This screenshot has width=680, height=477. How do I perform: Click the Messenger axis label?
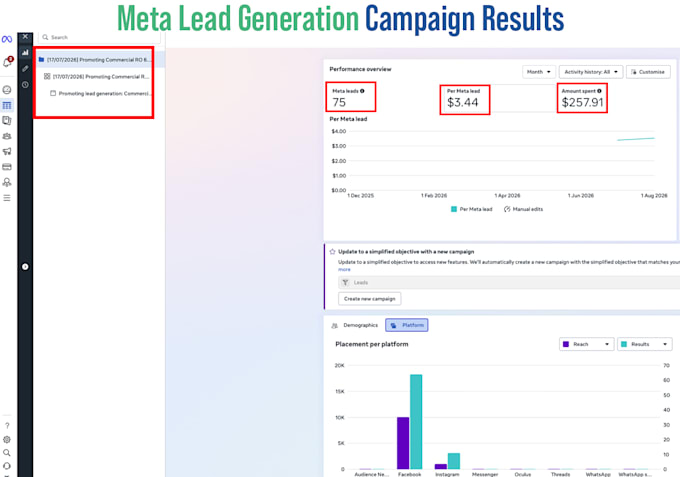pos(485,474)
